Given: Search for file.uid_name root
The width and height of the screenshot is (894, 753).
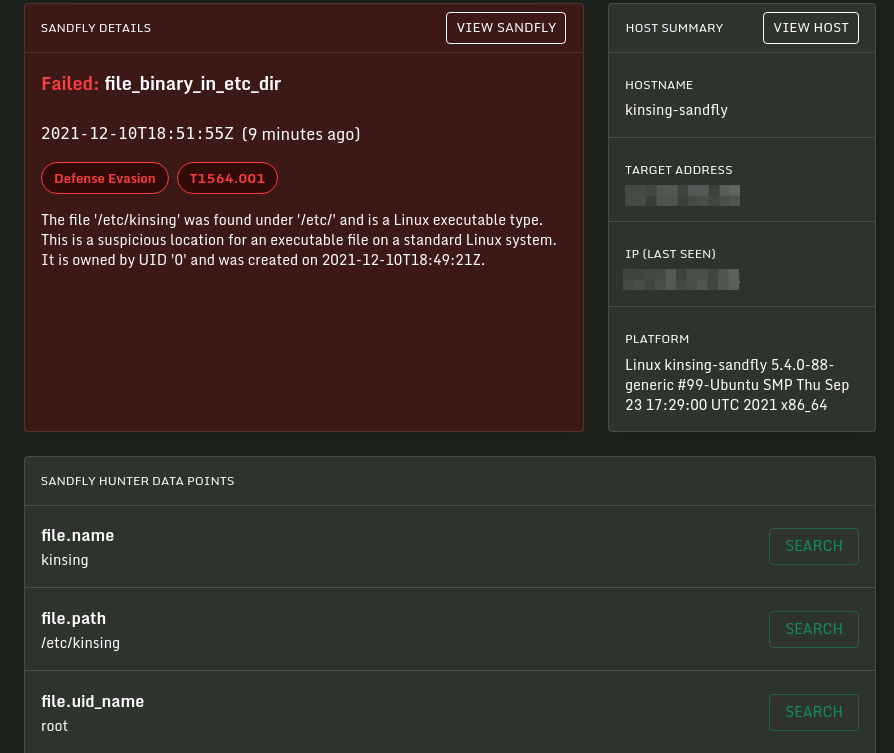Looking at the screenshot, I should click(x=814, y=712).
